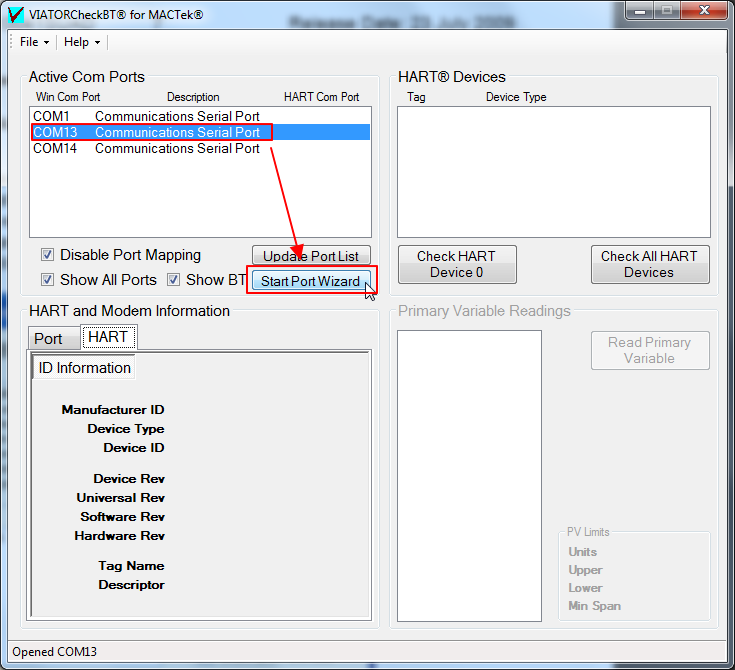Click the Device Type column header in HART Devices
The height and width of the screenshot is (670, 735).
[x=516, y=97]
